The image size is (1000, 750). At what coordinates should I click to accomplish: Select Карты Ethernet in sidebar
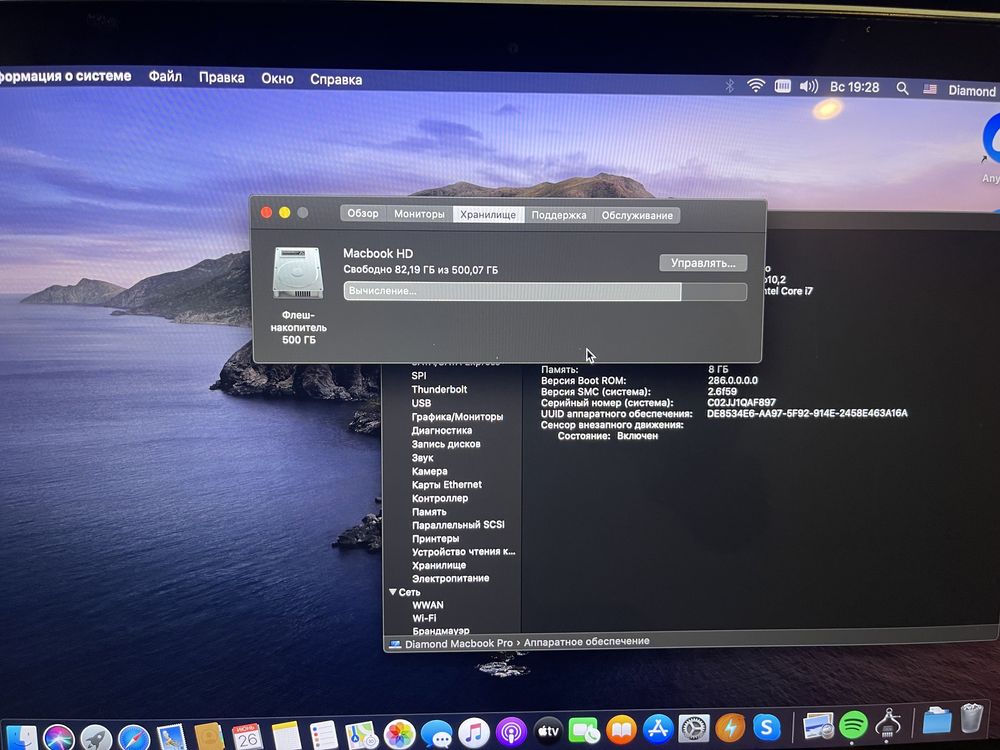point(446,485)
